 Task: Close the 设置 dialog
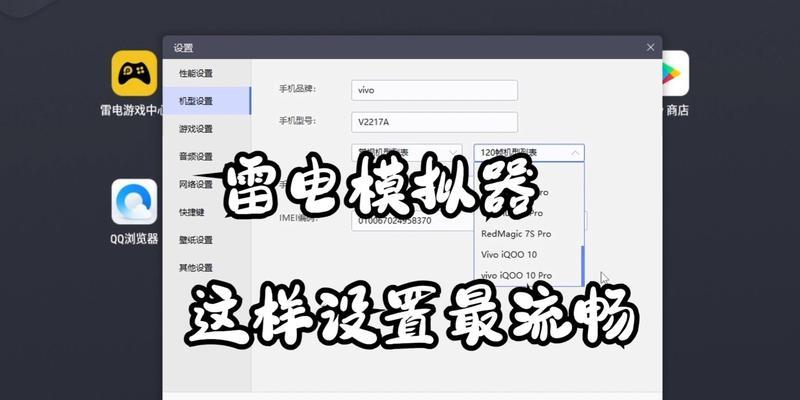click(x=650, y=47)
